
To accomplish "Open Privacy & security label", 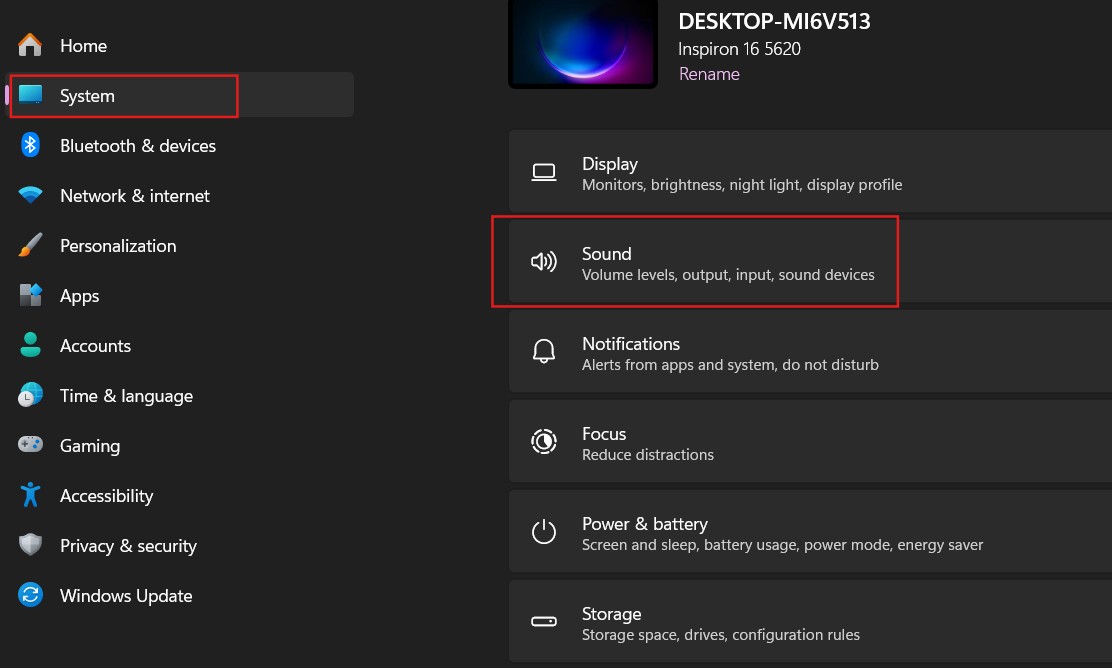I will [x=128, y=546].
